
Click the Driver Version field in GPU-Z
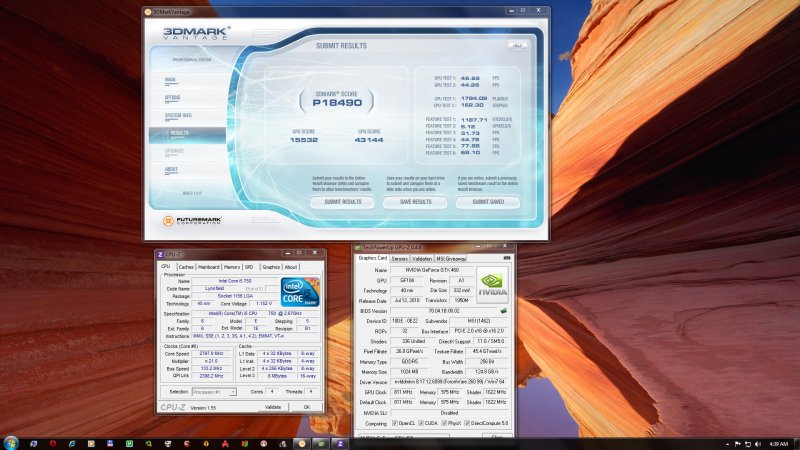449,382
